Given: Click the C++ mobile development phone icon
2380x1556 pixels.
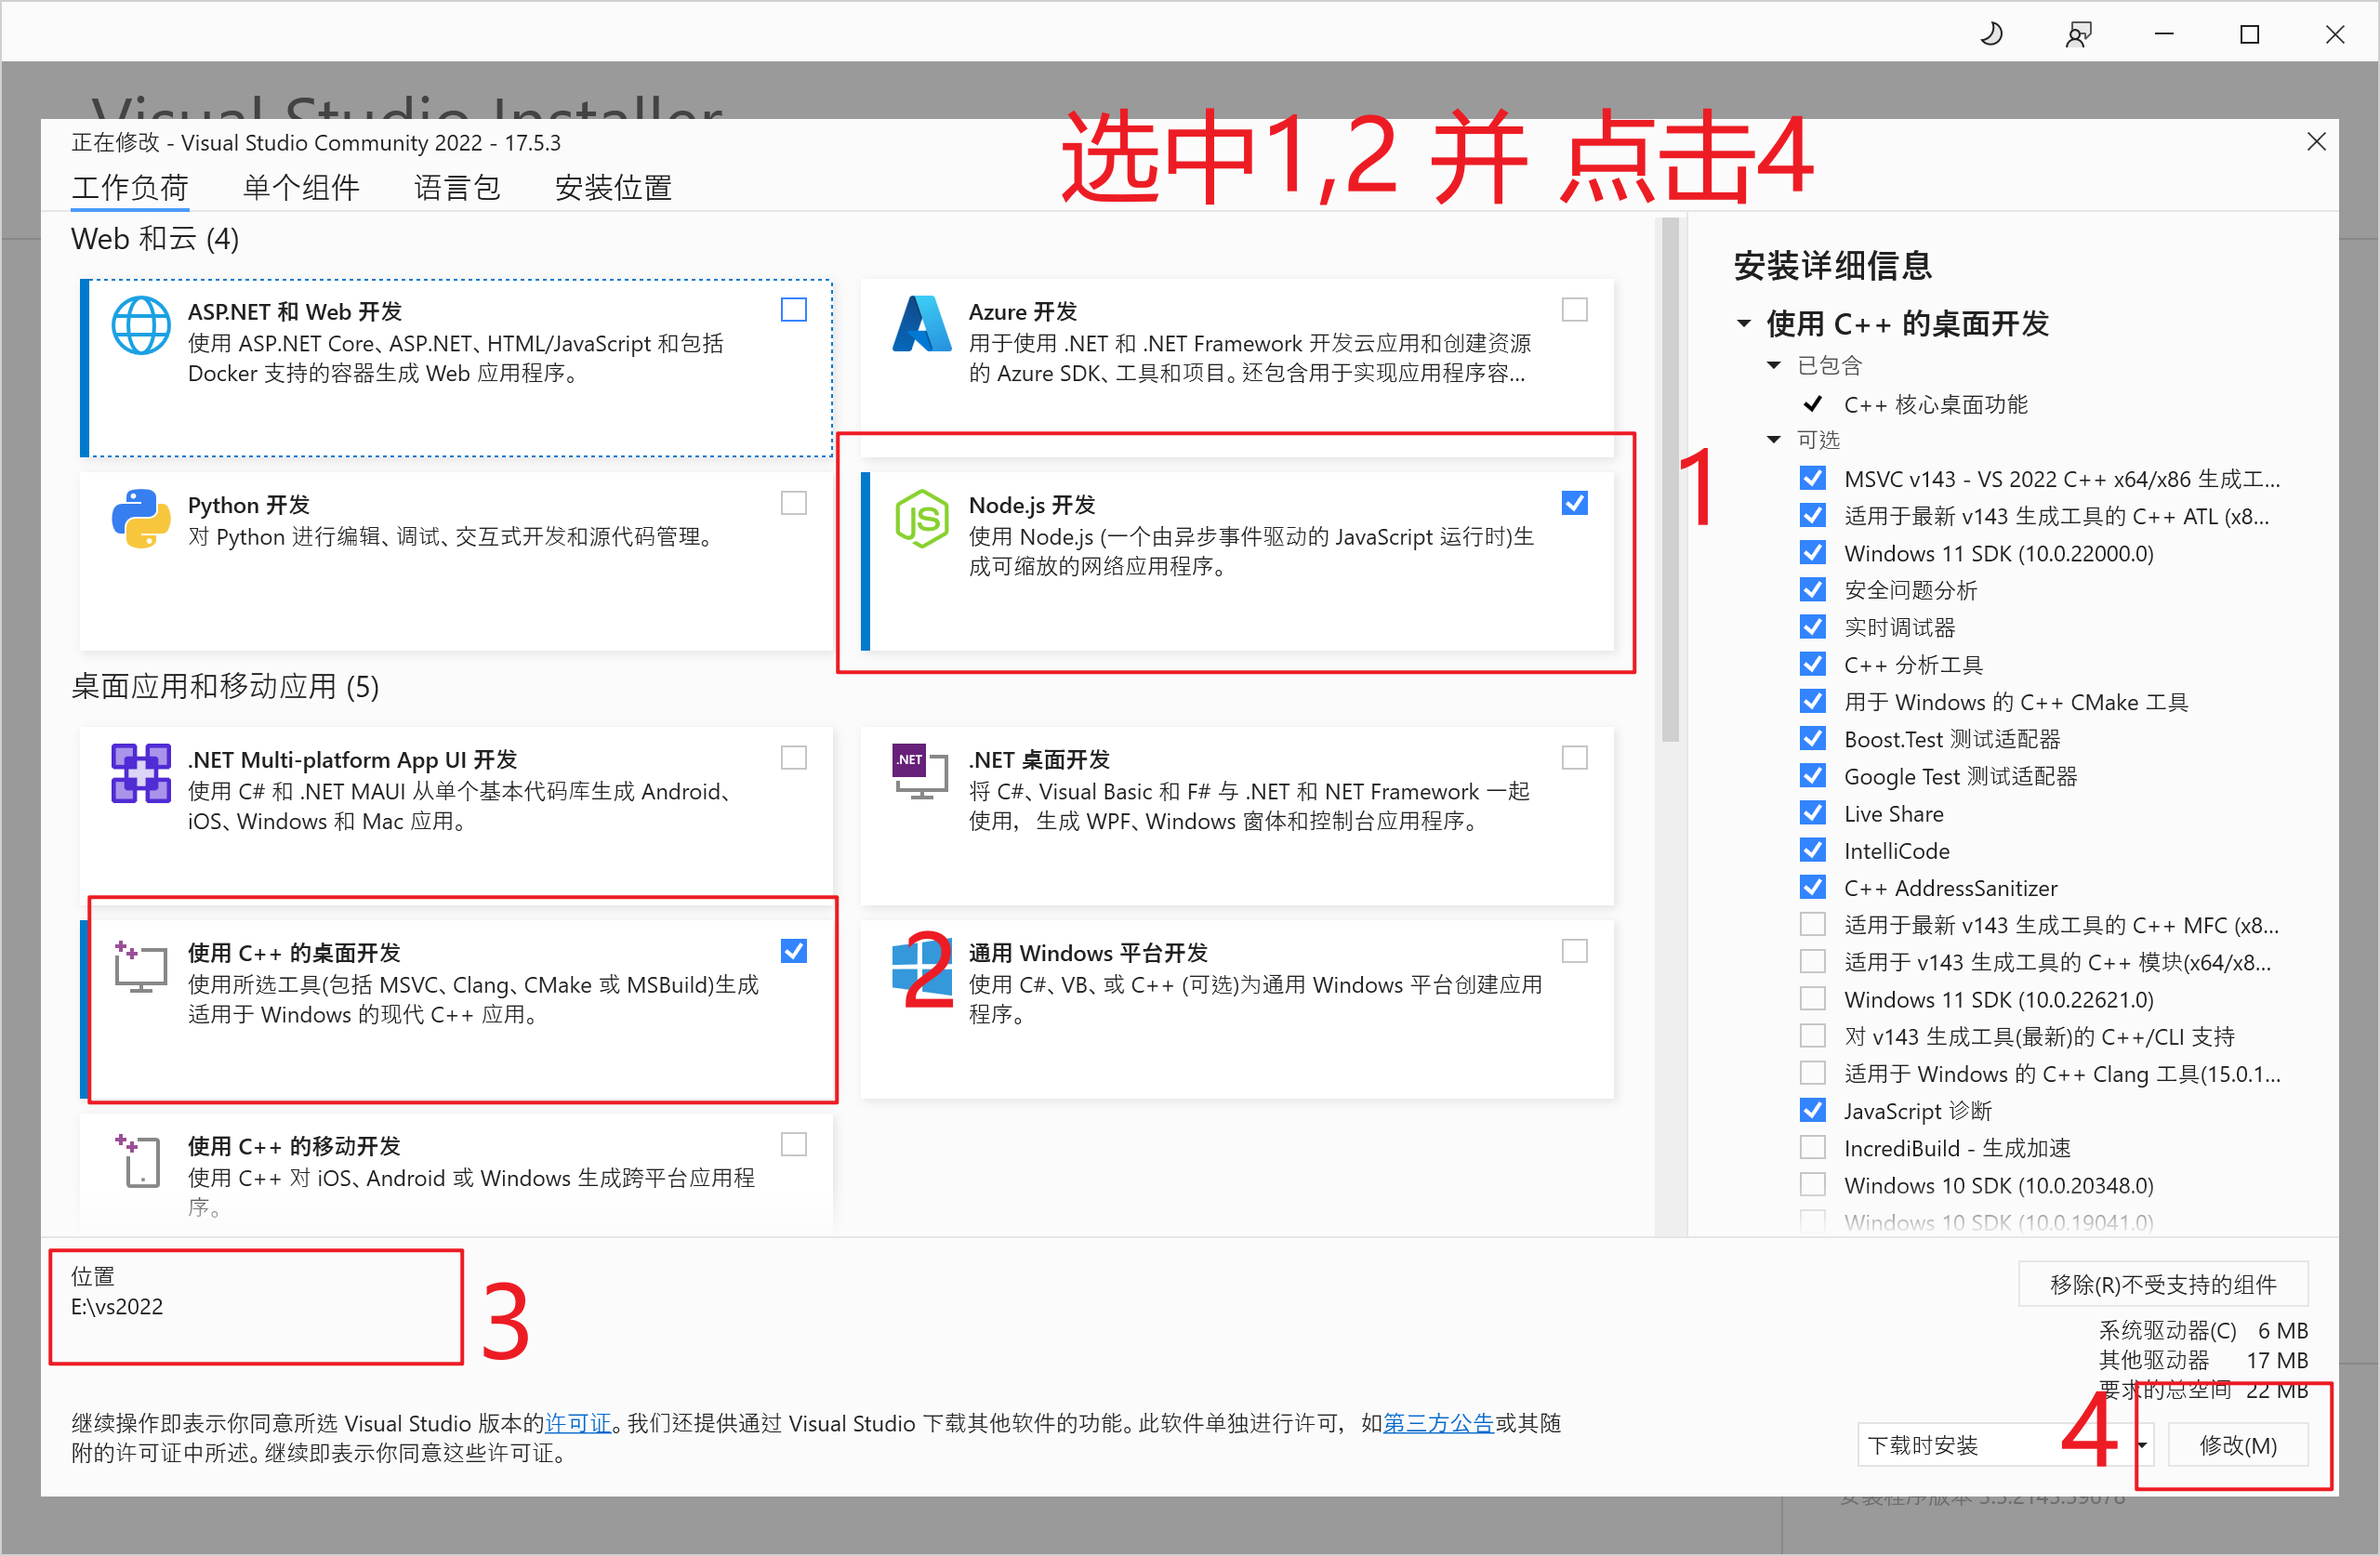Looking at the screenshot, I should [x=139, y=1160].
